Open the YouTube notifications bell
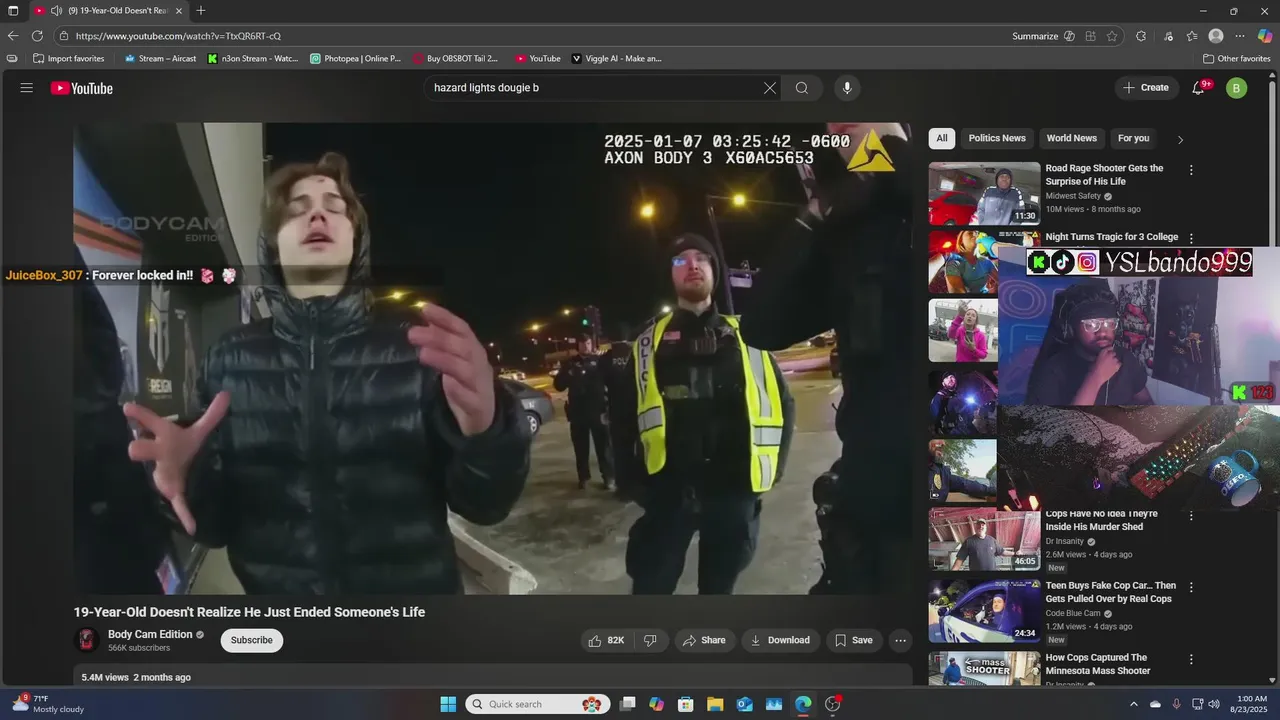 coord(1199,88)
